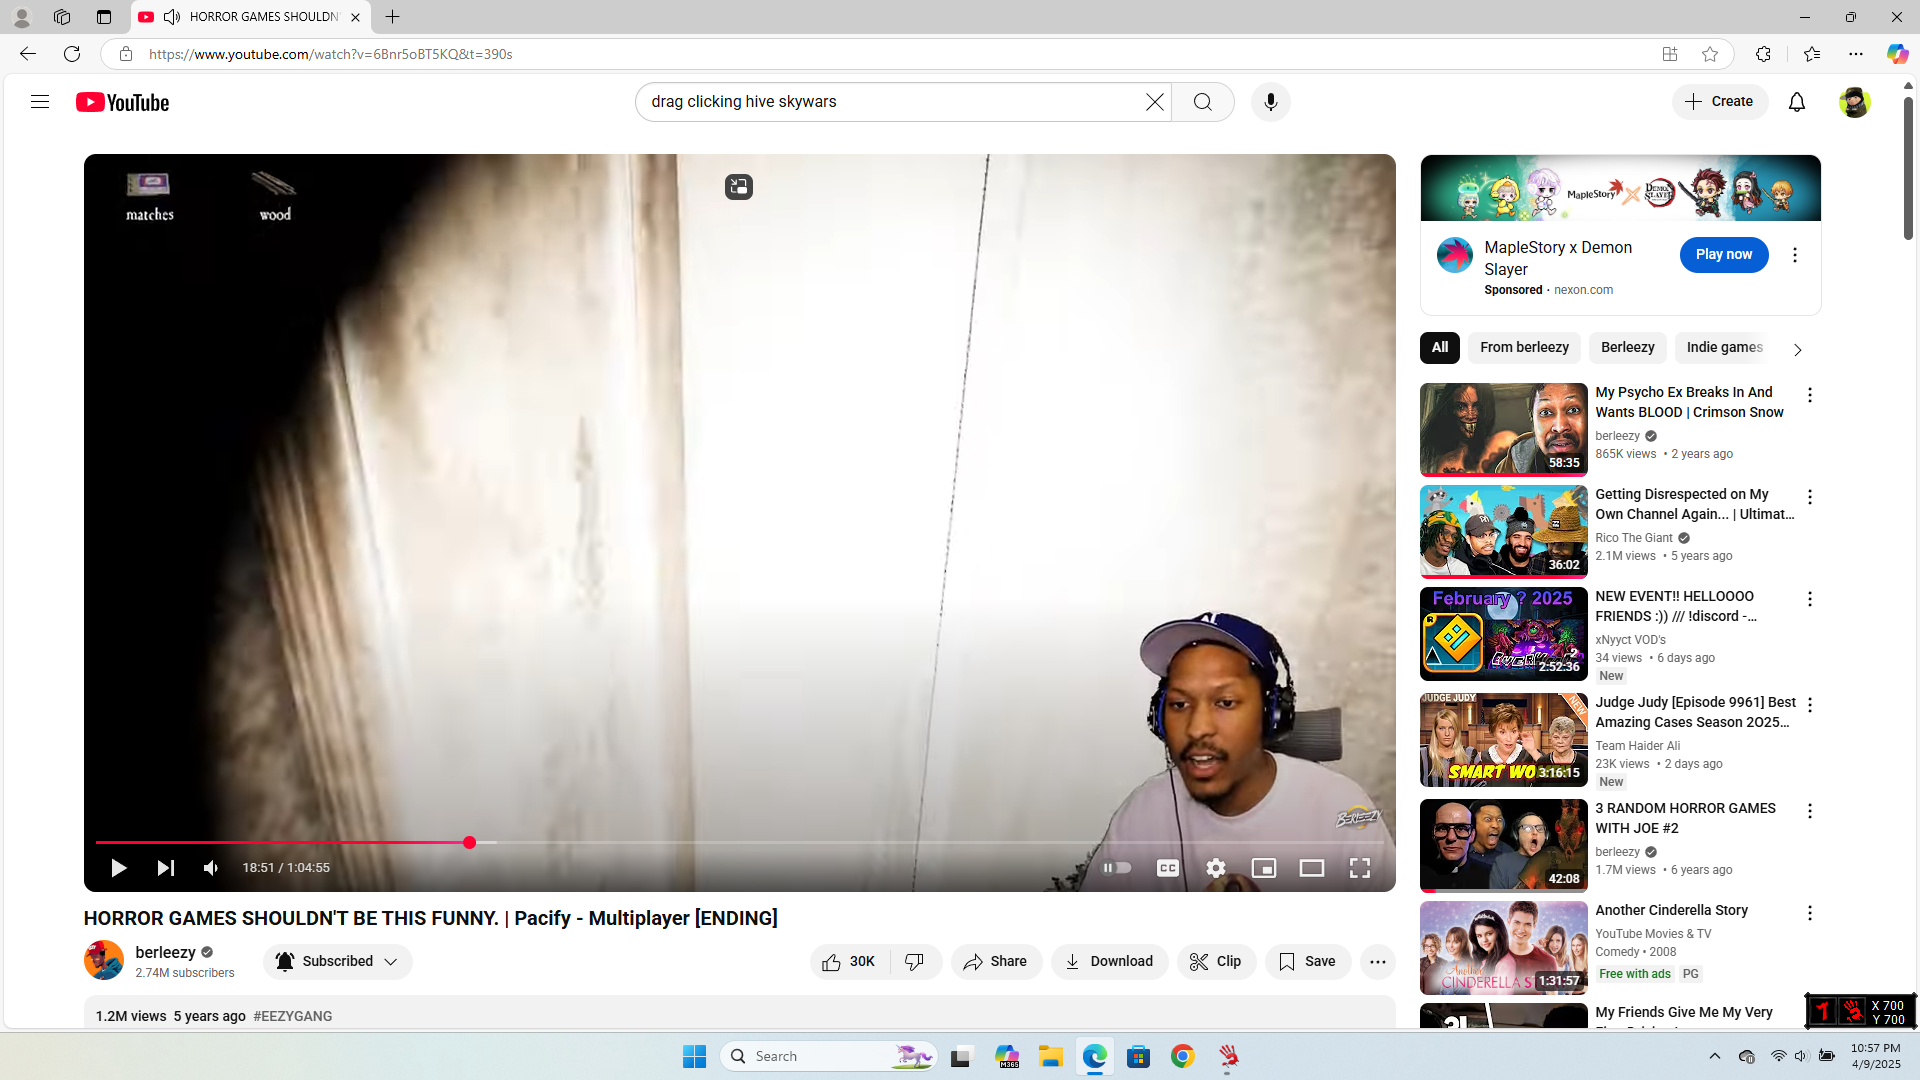Open player settings gear
This screenshot has height=1080, width=1920.
point(1216,868)
